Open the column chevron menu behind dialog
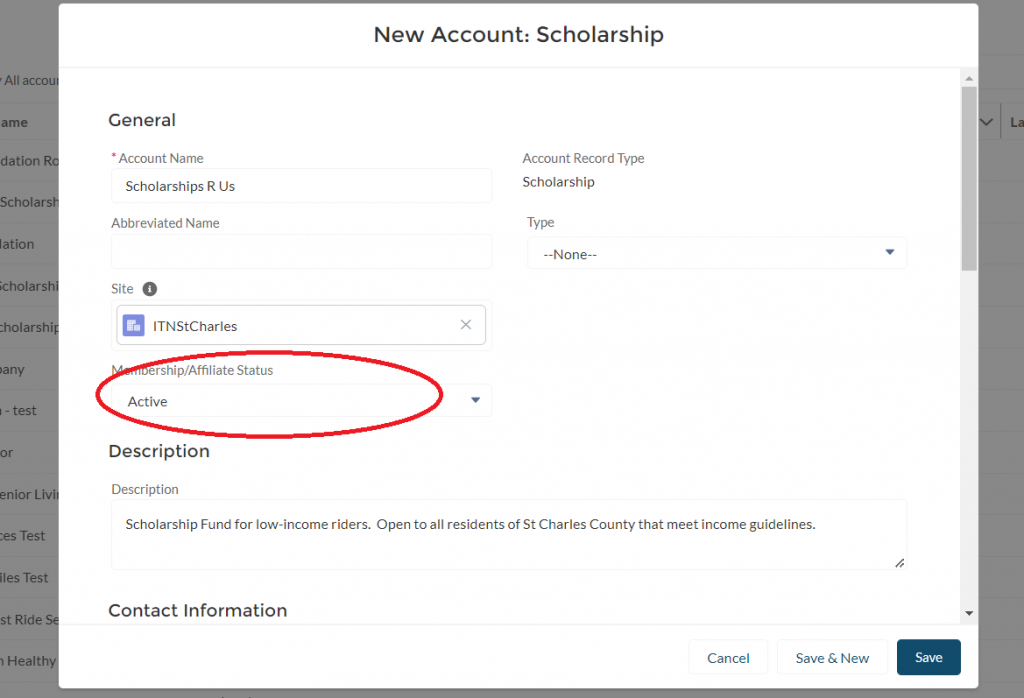Image resolution: width=1024 pixels, height=698 pixels. [x=987, y=122]
